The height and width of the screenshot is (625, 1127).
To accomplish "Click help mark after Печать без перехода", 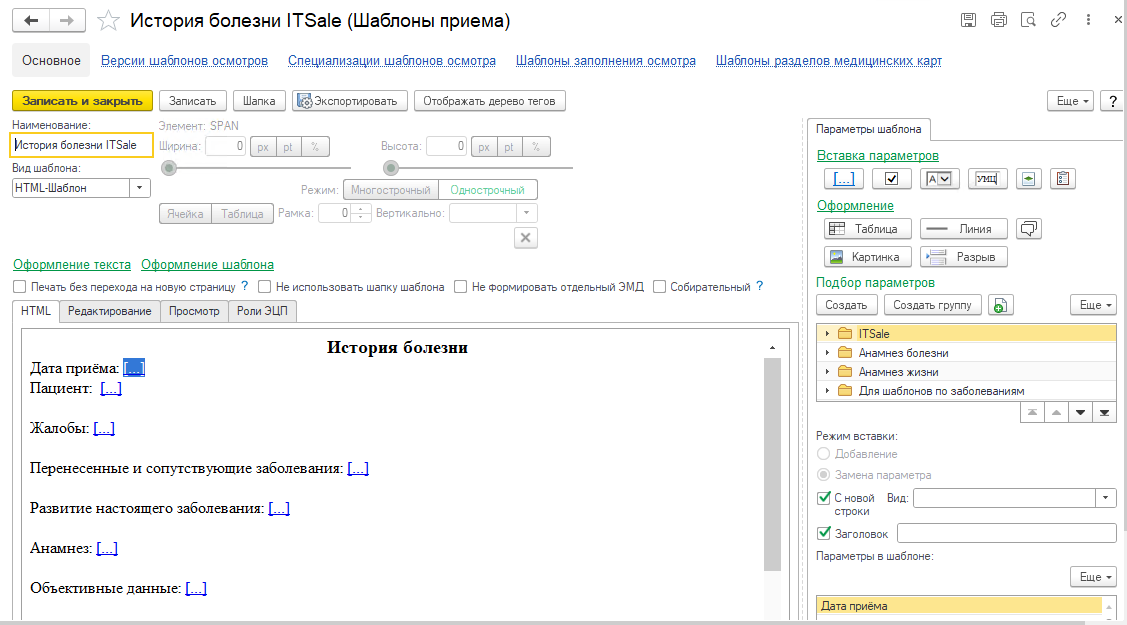I will [x=244, y=286].
